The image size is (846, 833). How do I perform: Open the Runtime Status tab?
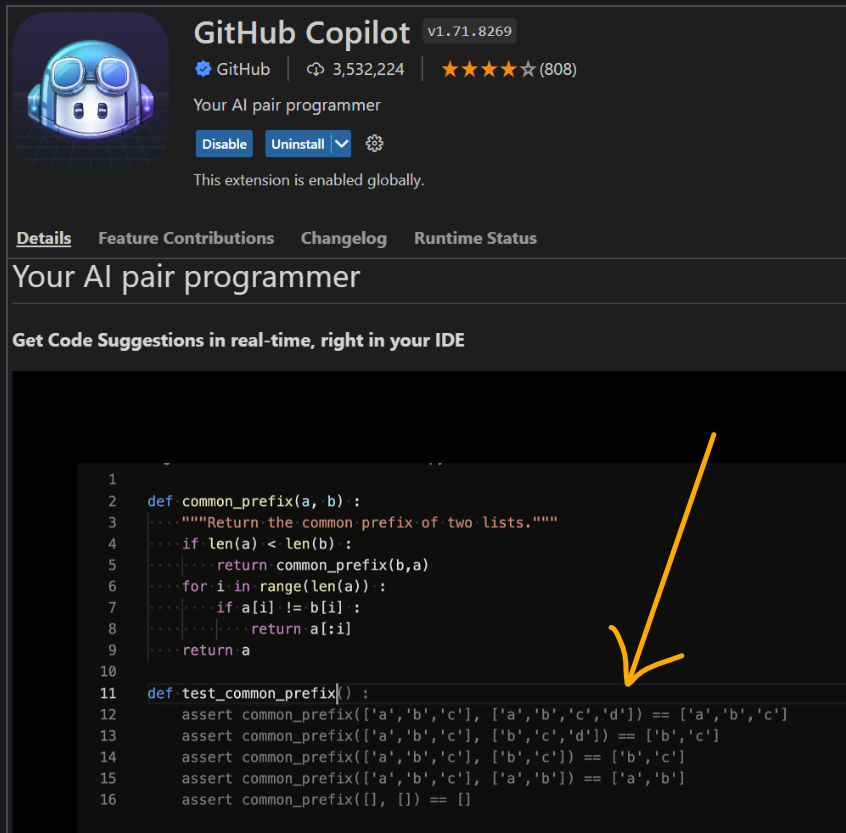pyautogui.click(x=475, y=238)
